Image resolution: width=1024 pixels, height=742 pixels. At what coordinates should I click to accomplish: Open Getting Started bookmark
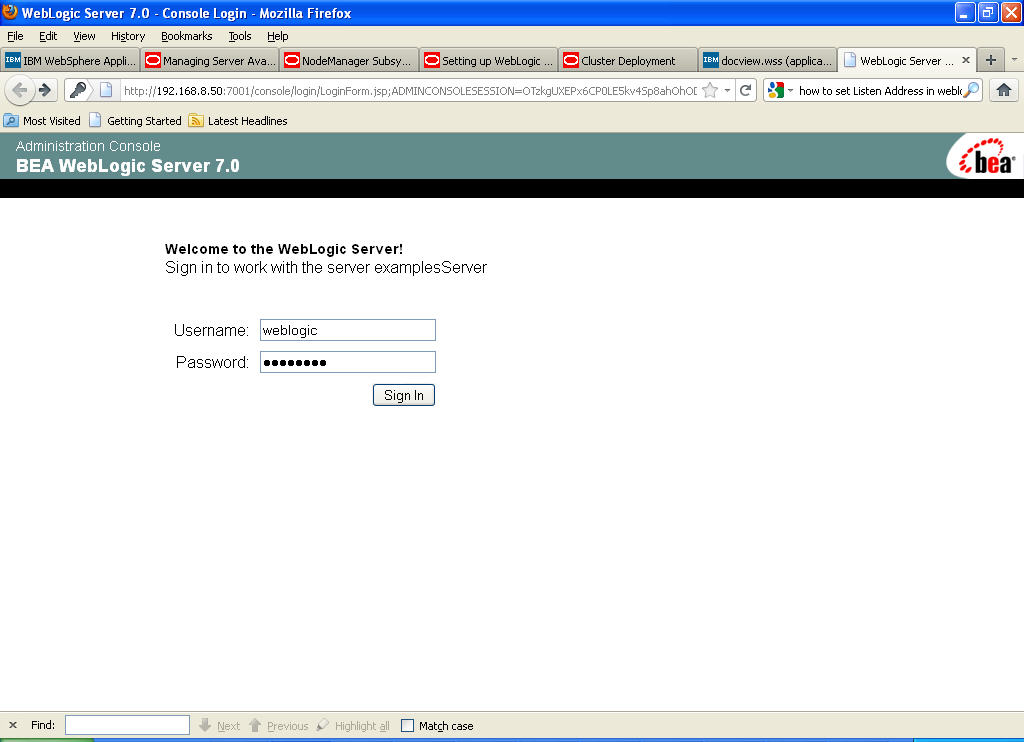136,121
